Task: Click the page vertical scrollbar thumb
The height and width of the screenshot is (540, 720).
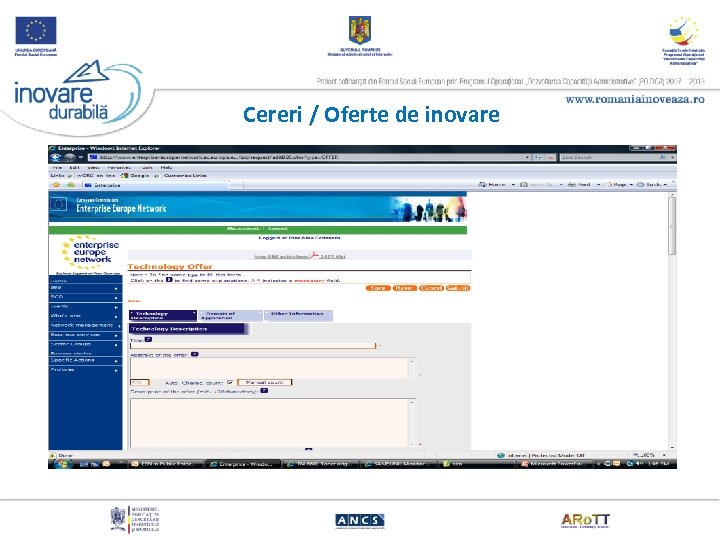Action: [x=672, y=225]
